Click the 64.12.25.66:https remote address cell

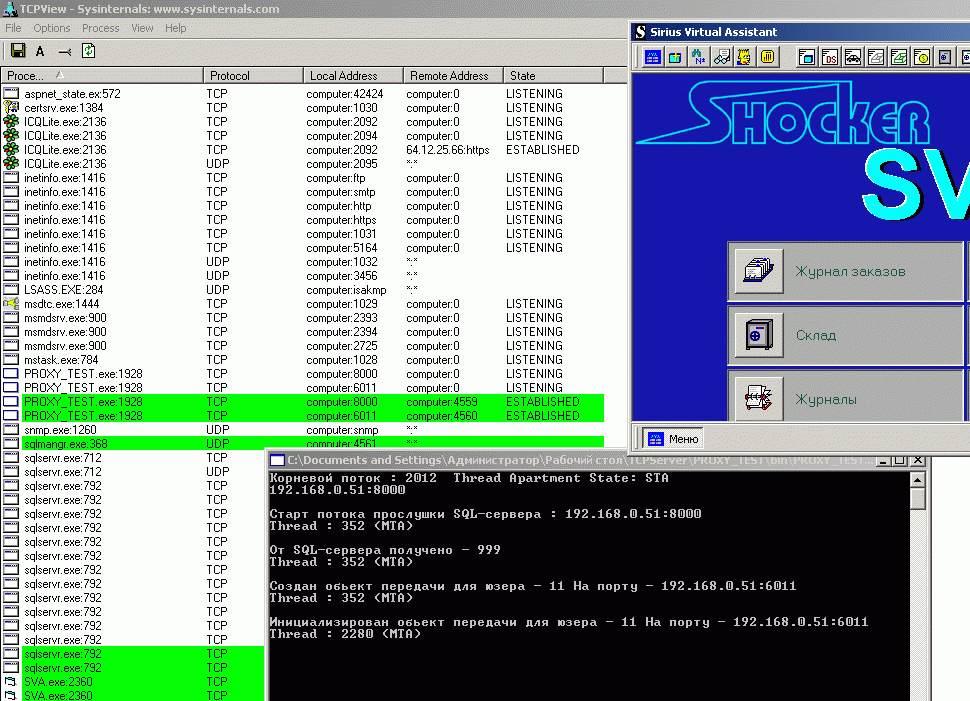(448, 150)
